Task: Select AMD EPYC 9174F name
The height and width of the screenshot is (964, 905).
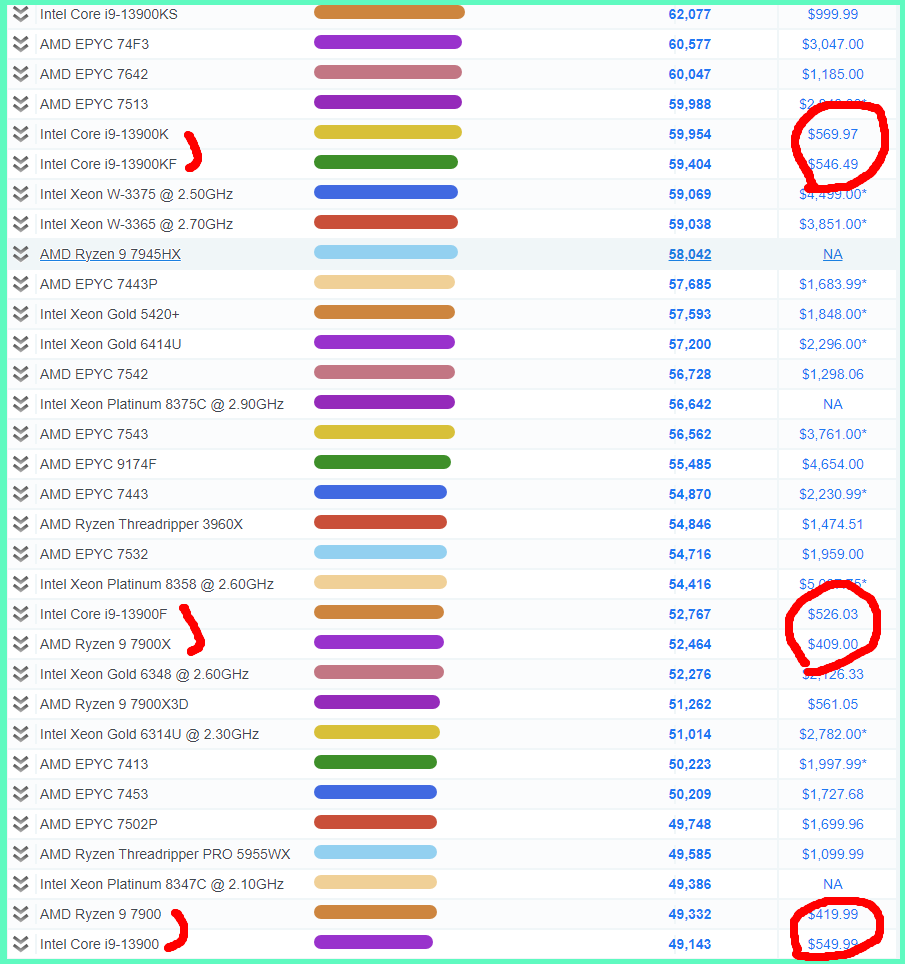Action: pos(98,464)
